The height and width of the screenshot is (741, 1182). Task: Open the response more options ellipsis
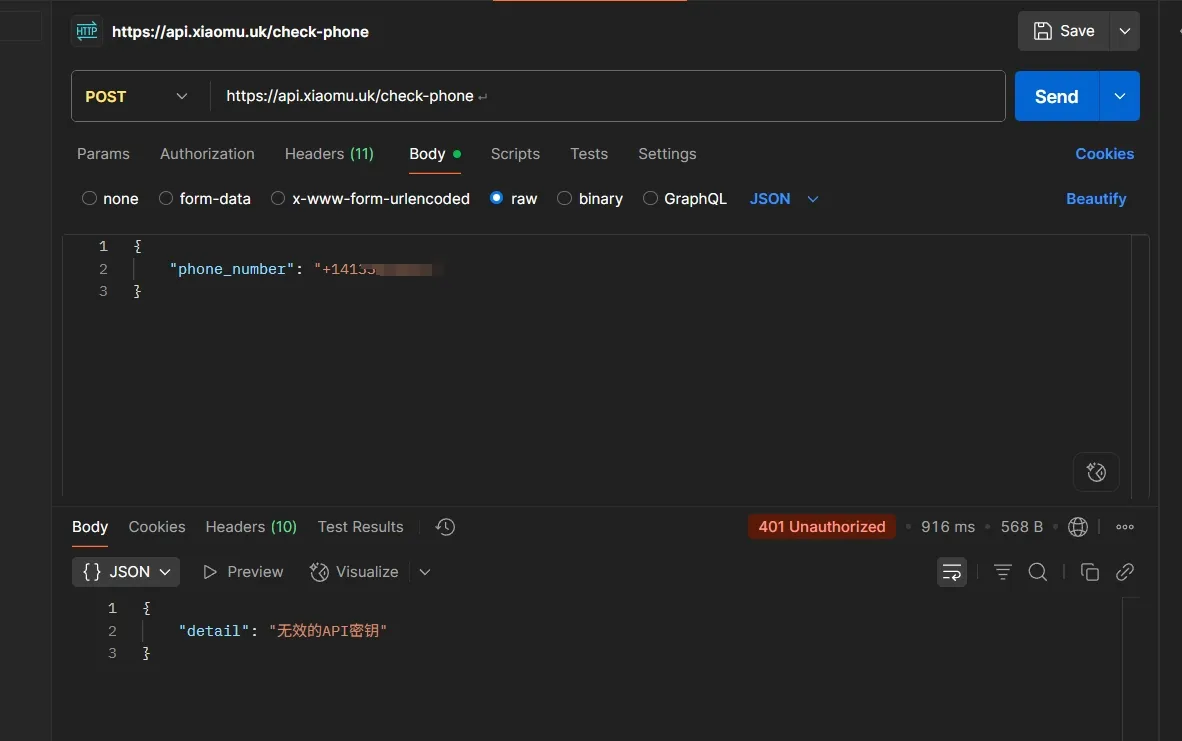click(x=1125, y=527)
